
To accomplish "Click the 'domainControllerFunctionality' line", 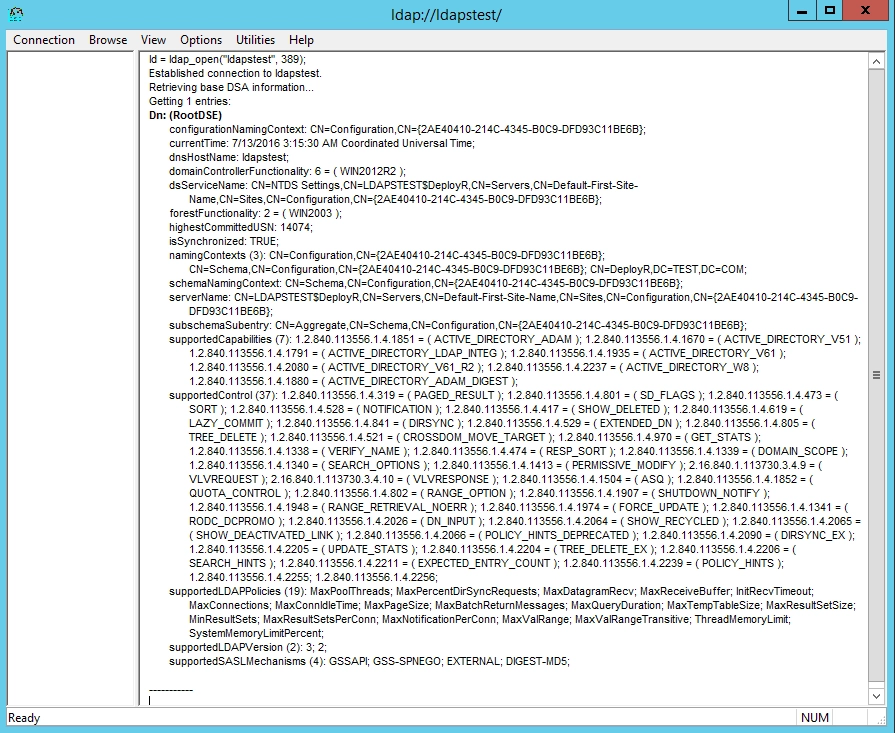I will click(x=287, y=171).
